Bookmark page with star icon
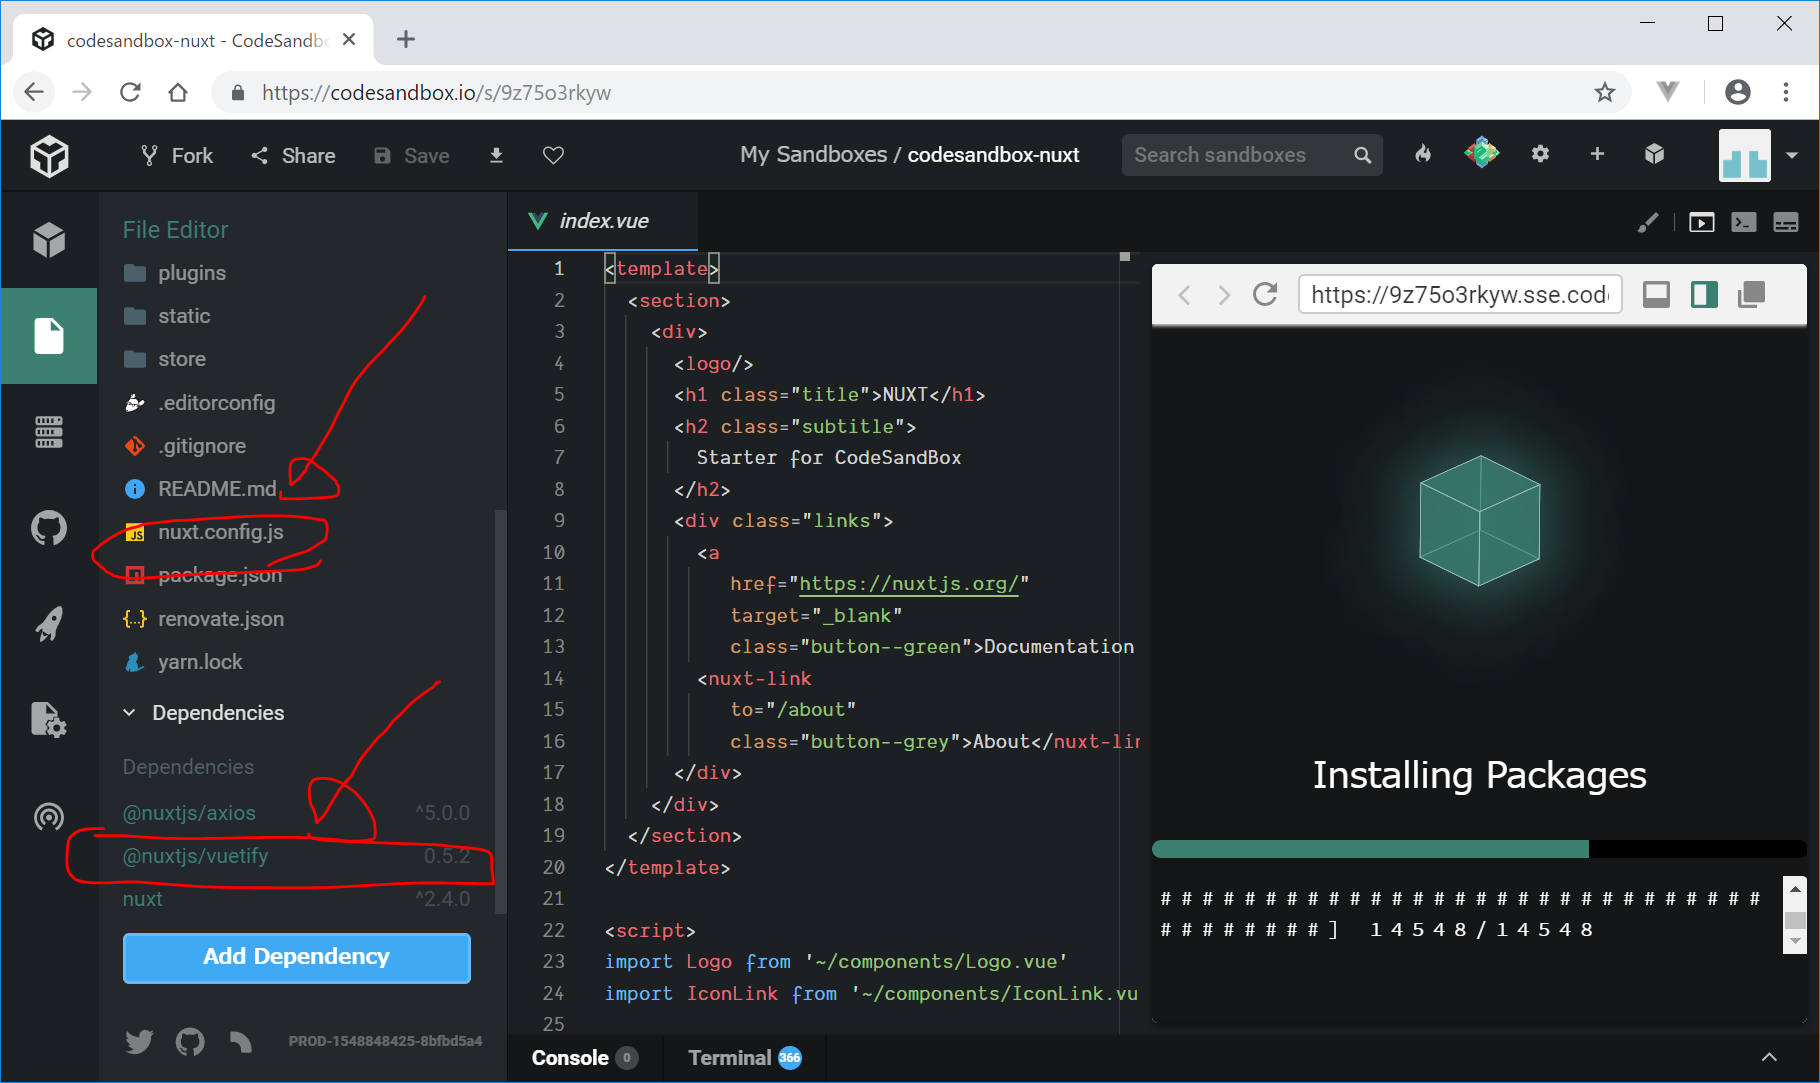 [x=1605, y=93]
